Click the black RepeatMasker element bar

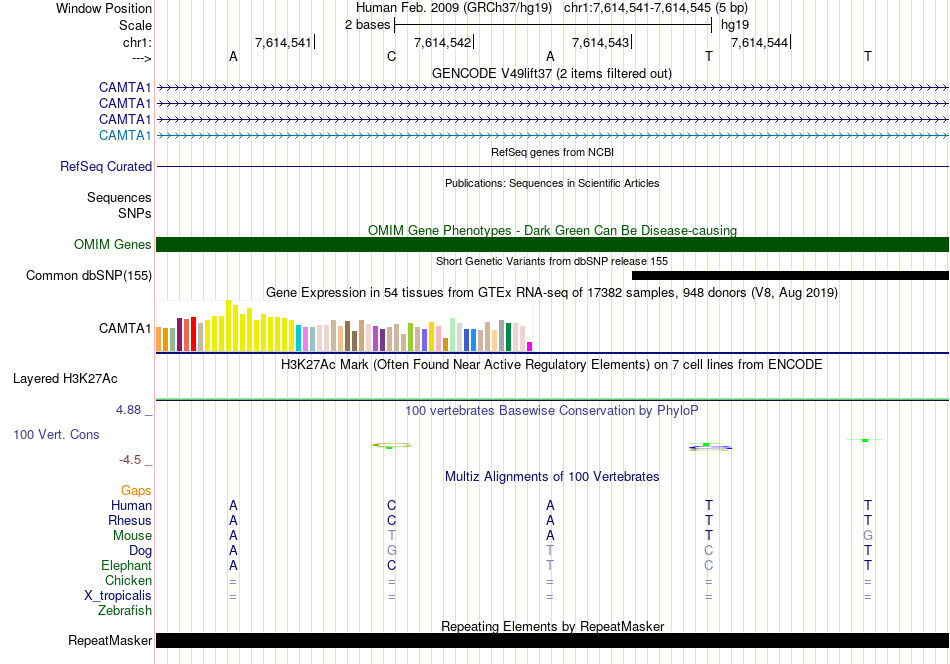click(x=552, y=640)
